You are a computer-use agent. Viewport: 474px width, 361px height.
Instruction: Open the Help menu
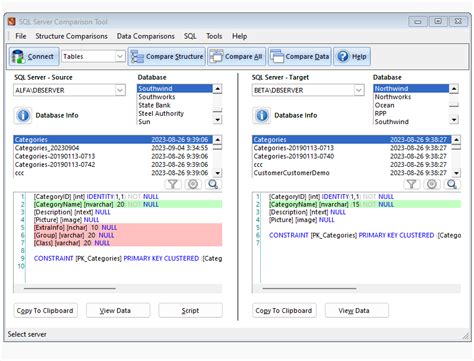(x=239, y=36)
